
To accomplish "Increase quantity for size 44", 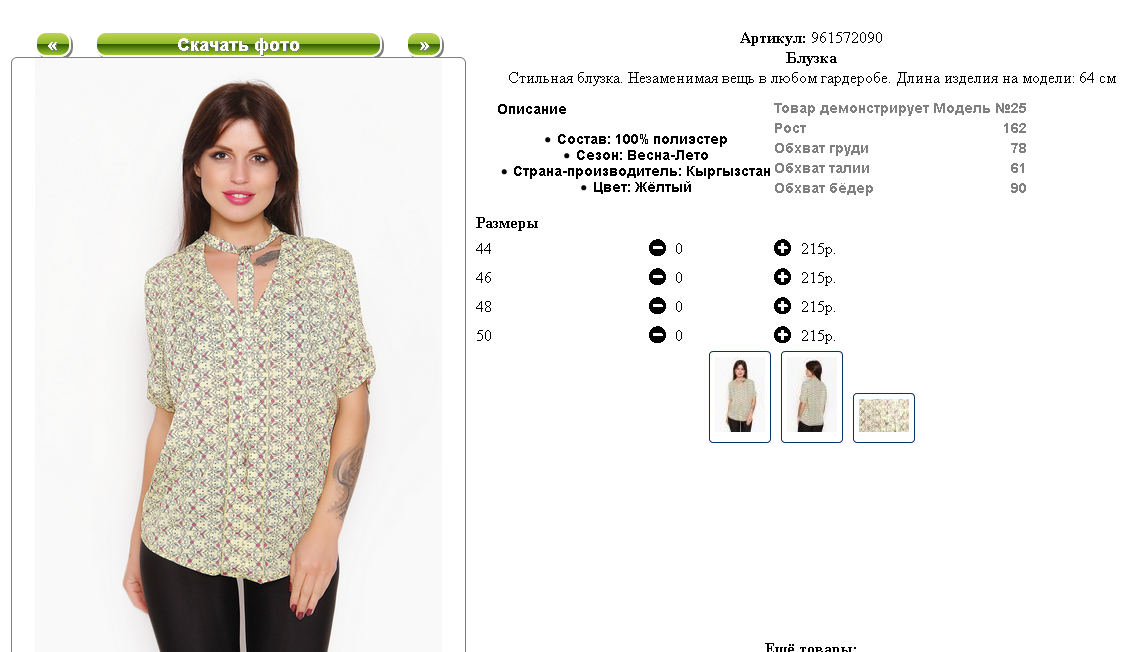I will [x=782, y=248].
